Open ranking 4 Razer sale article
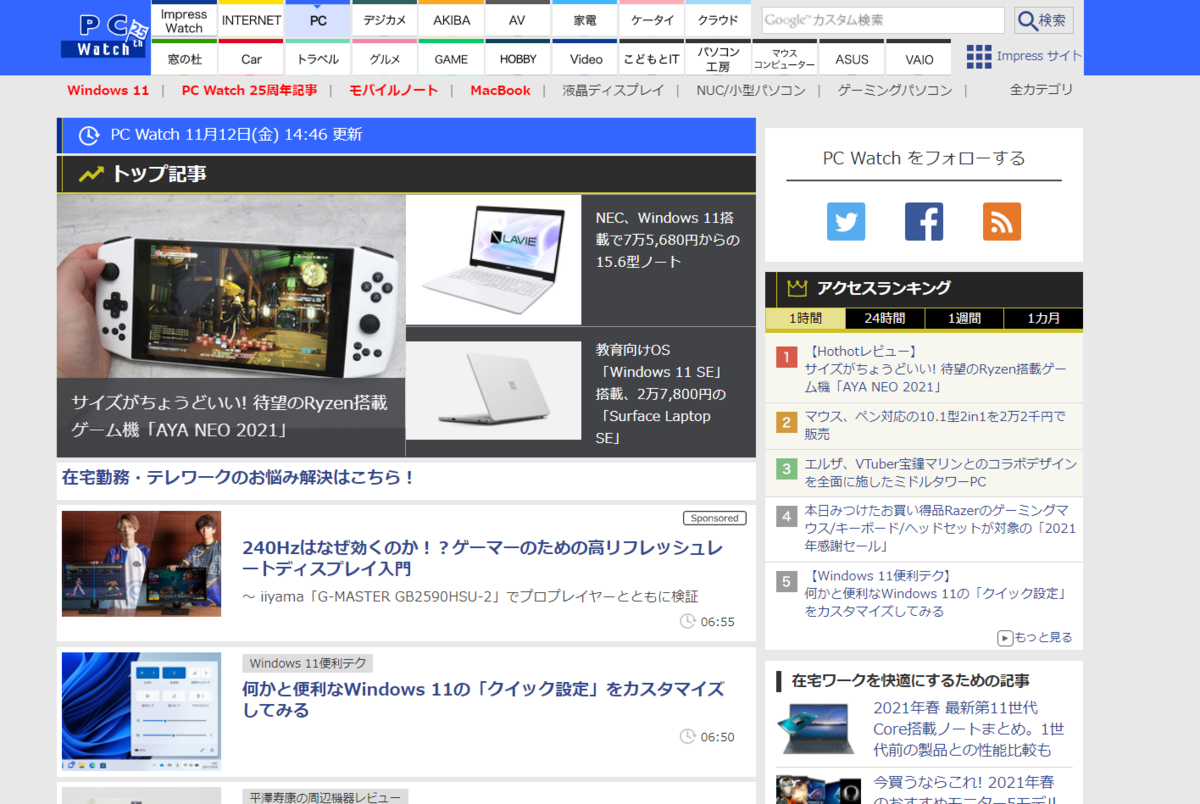The image size is (1200, 804). [940, 529]
